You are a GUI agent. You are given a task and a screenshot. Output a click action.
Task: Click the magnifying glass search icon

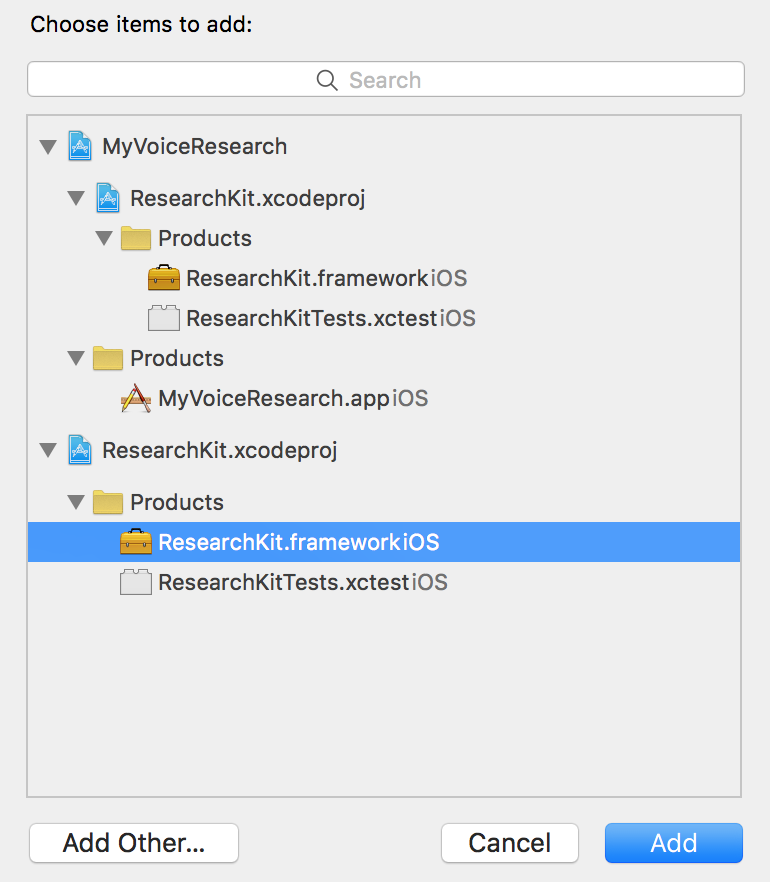(x=327, y=80)
